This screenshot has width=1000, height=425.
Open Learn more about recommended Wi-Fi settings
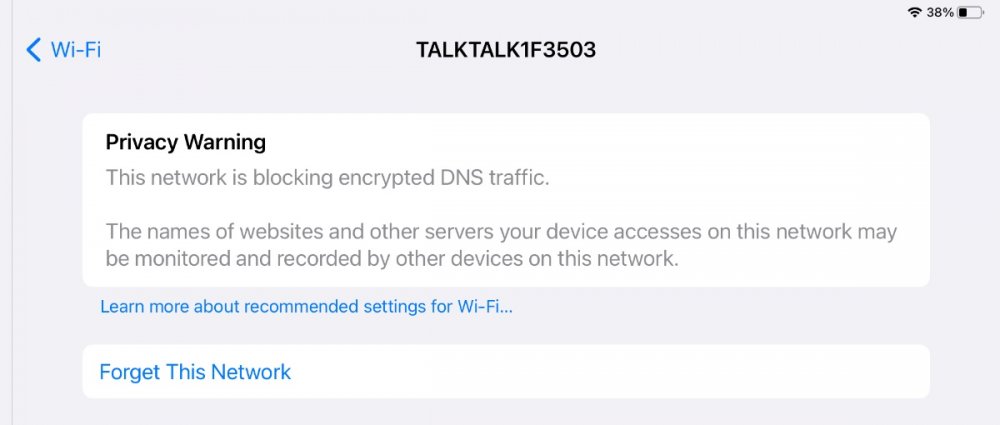pyautogui.click(x=306, y=306)
